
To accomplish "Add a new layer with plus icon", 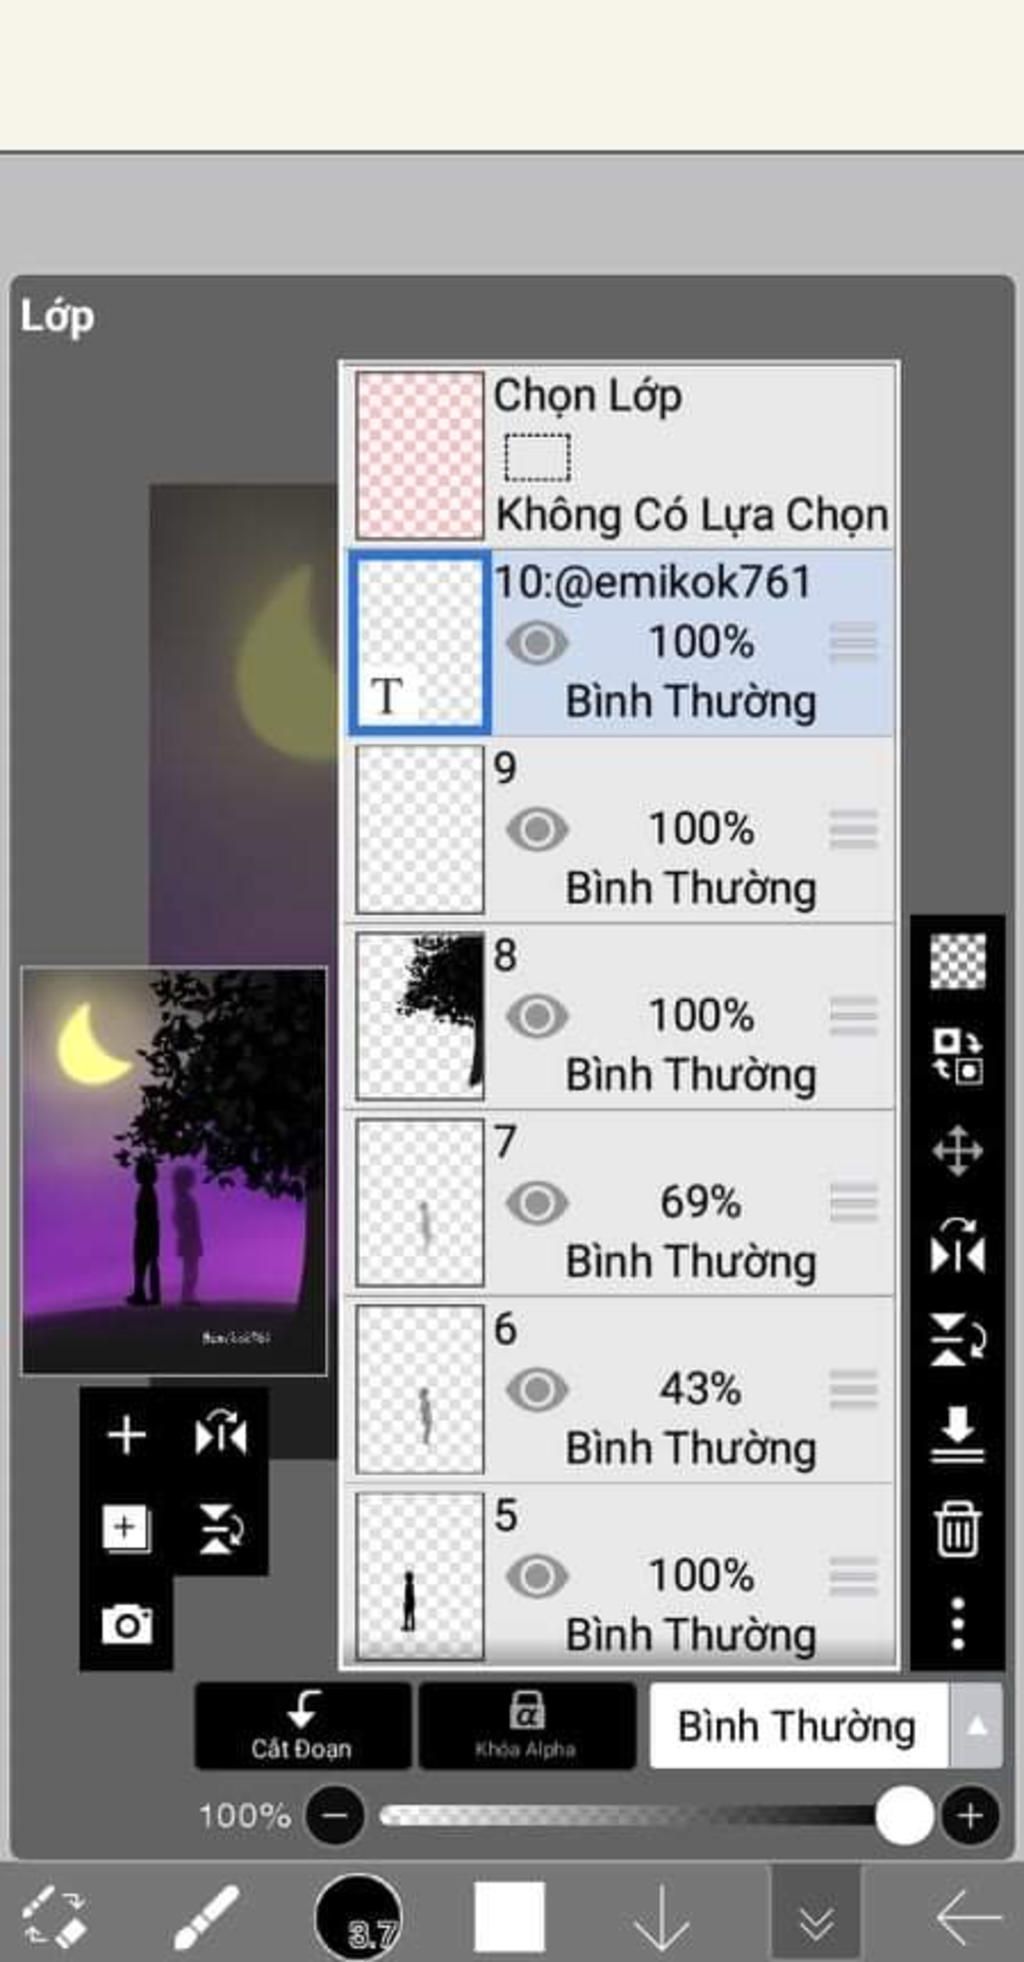I will click(126, 1435).
